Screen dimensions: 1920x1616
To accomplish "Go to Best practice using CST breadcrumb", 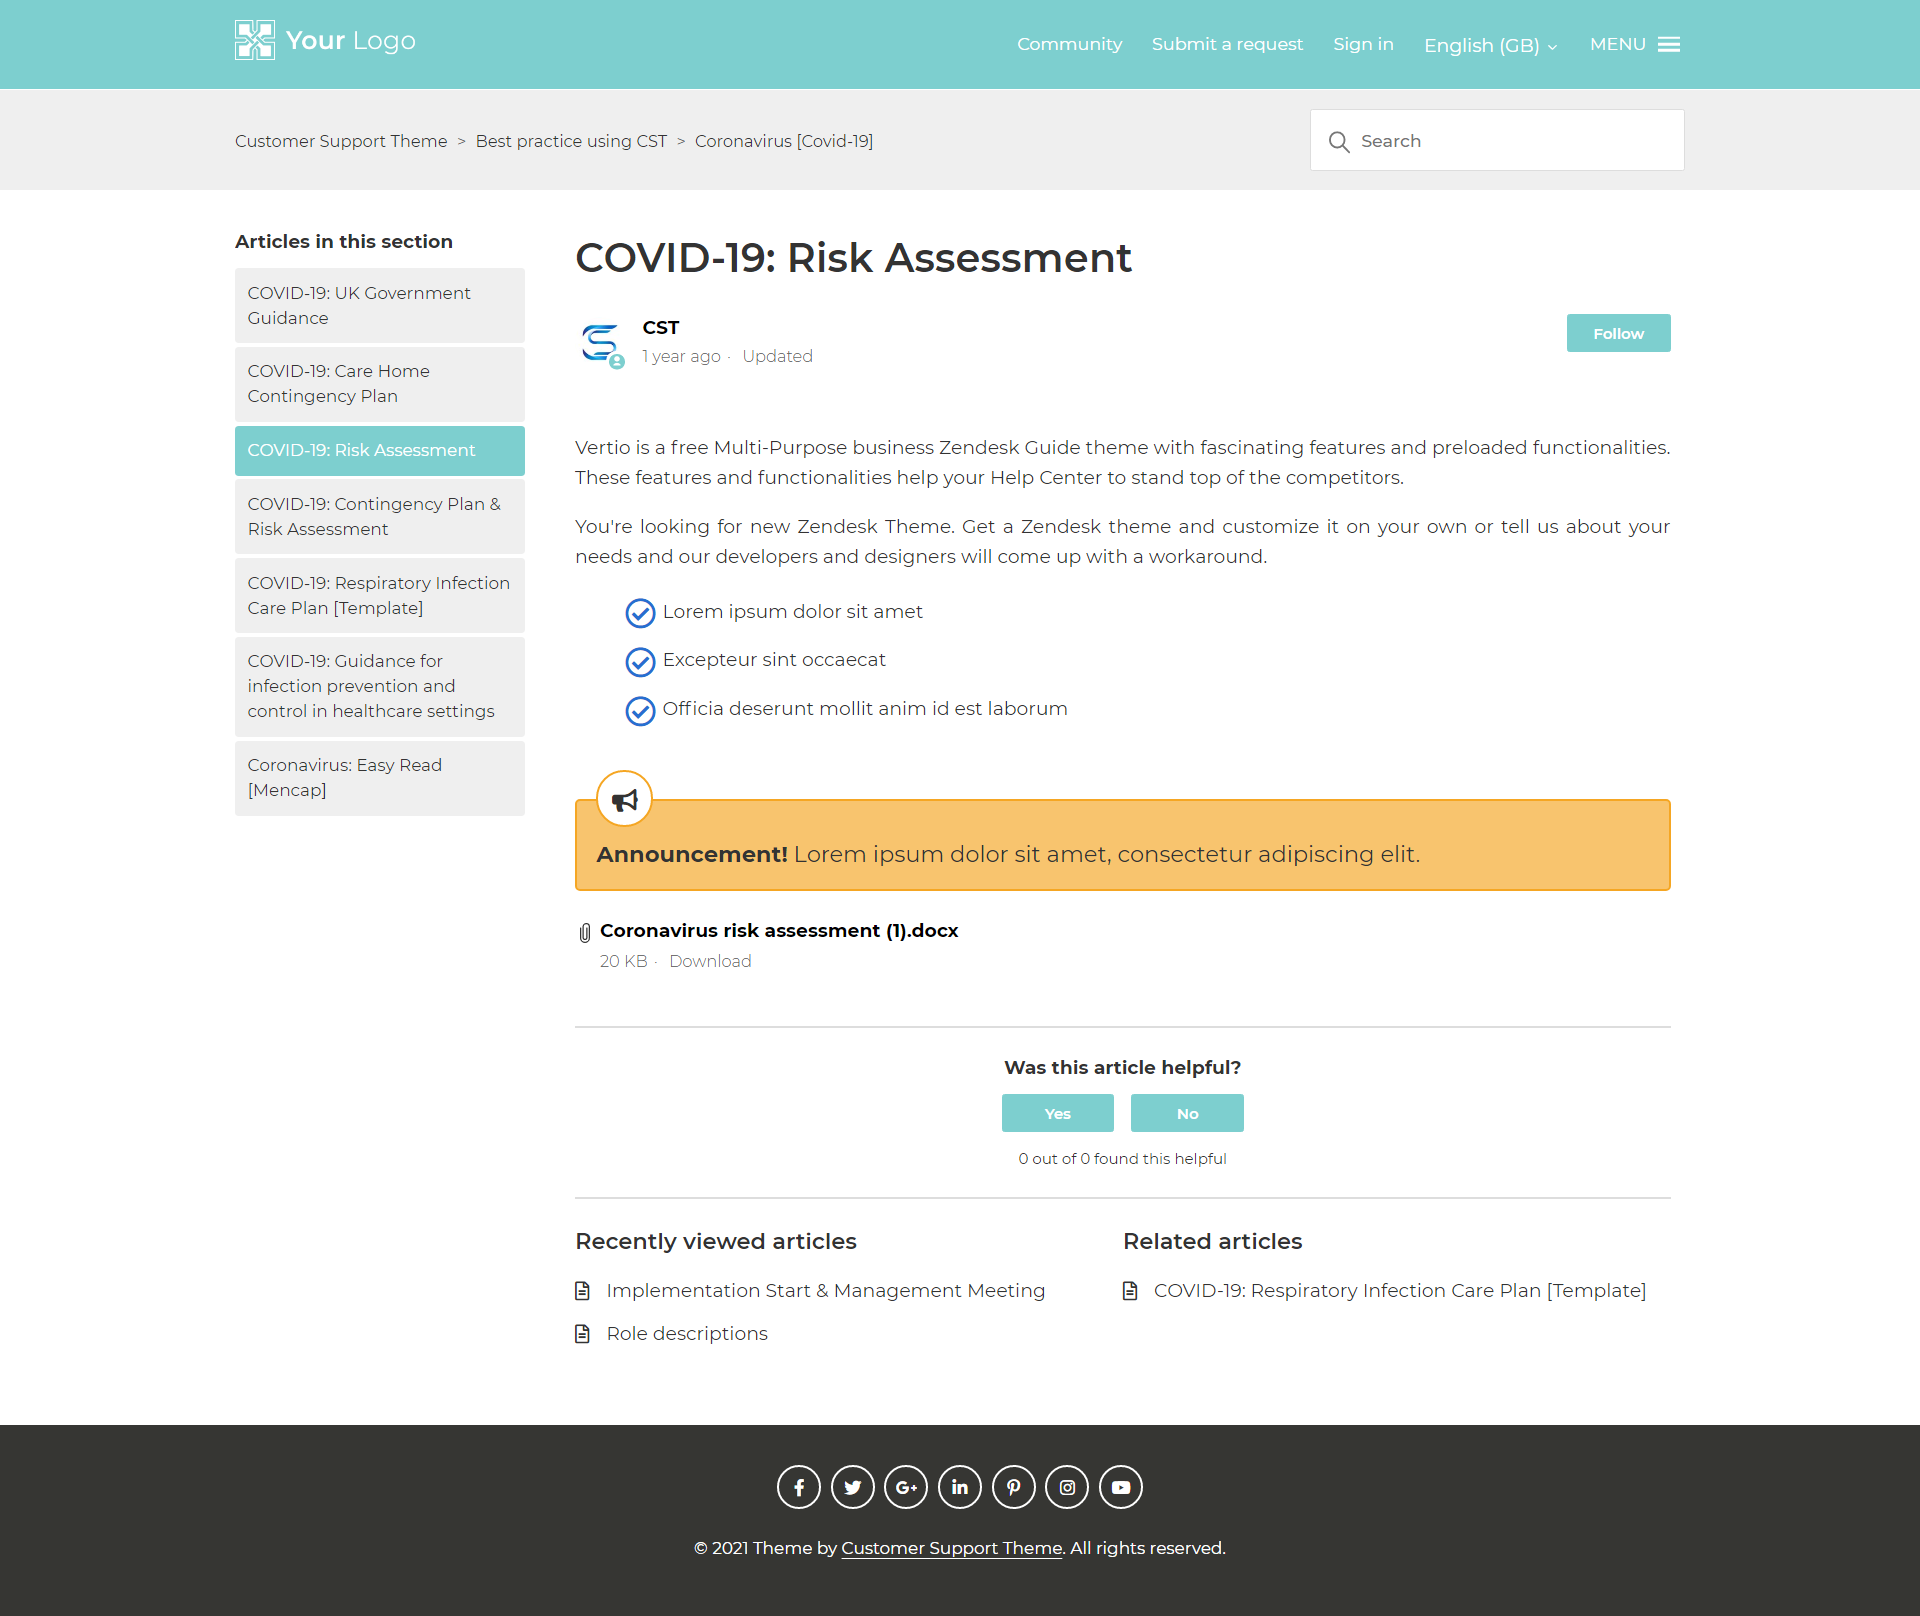I will point(571,141).
